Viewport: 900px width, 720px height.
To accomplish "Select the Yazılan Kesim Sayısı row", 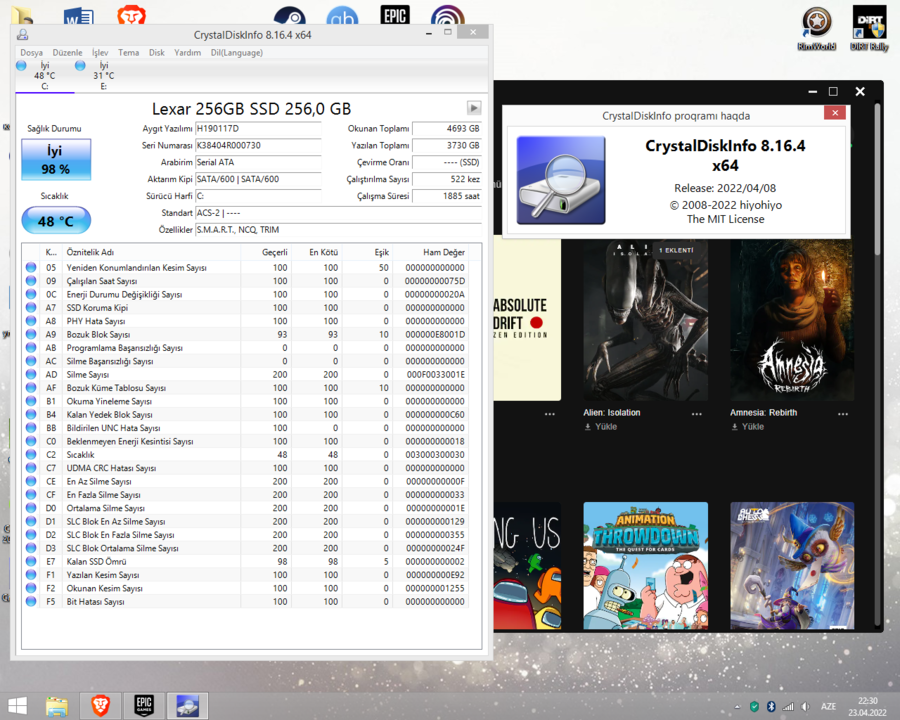I will [245, 575].
